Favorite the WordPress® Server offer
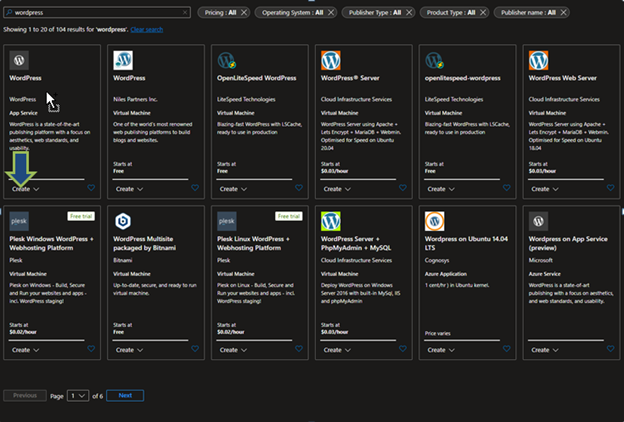The image size is (624, 422). [x=403, y=188]
